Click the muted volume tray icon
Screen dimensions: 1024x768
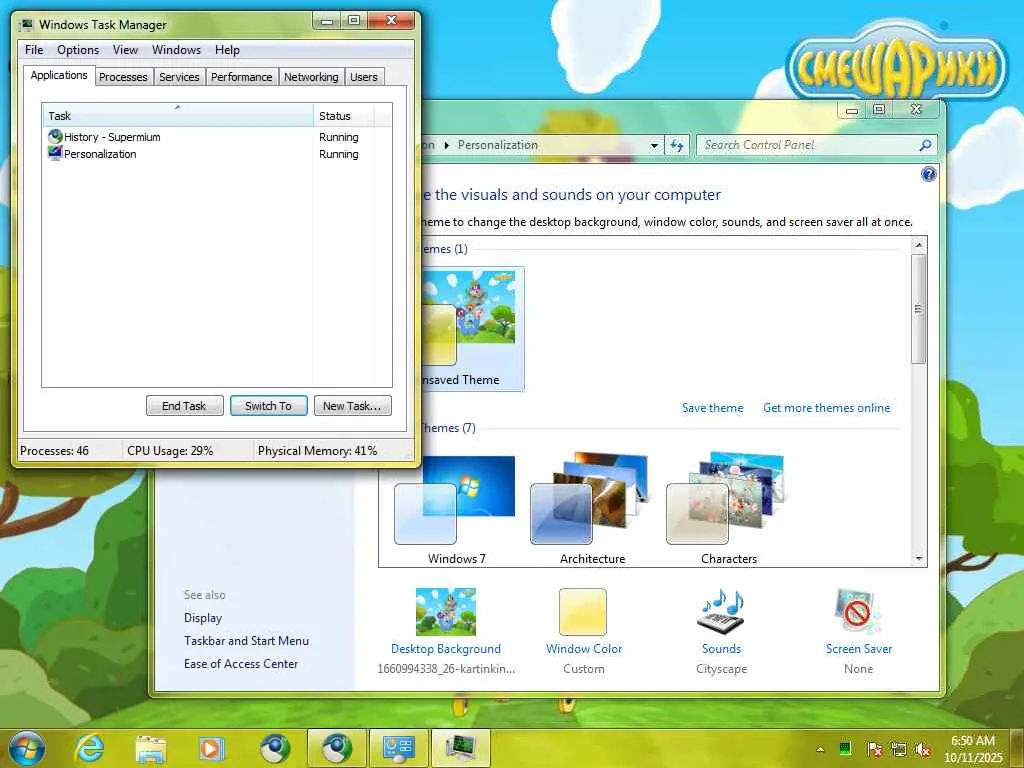click(x=923, y=749)
